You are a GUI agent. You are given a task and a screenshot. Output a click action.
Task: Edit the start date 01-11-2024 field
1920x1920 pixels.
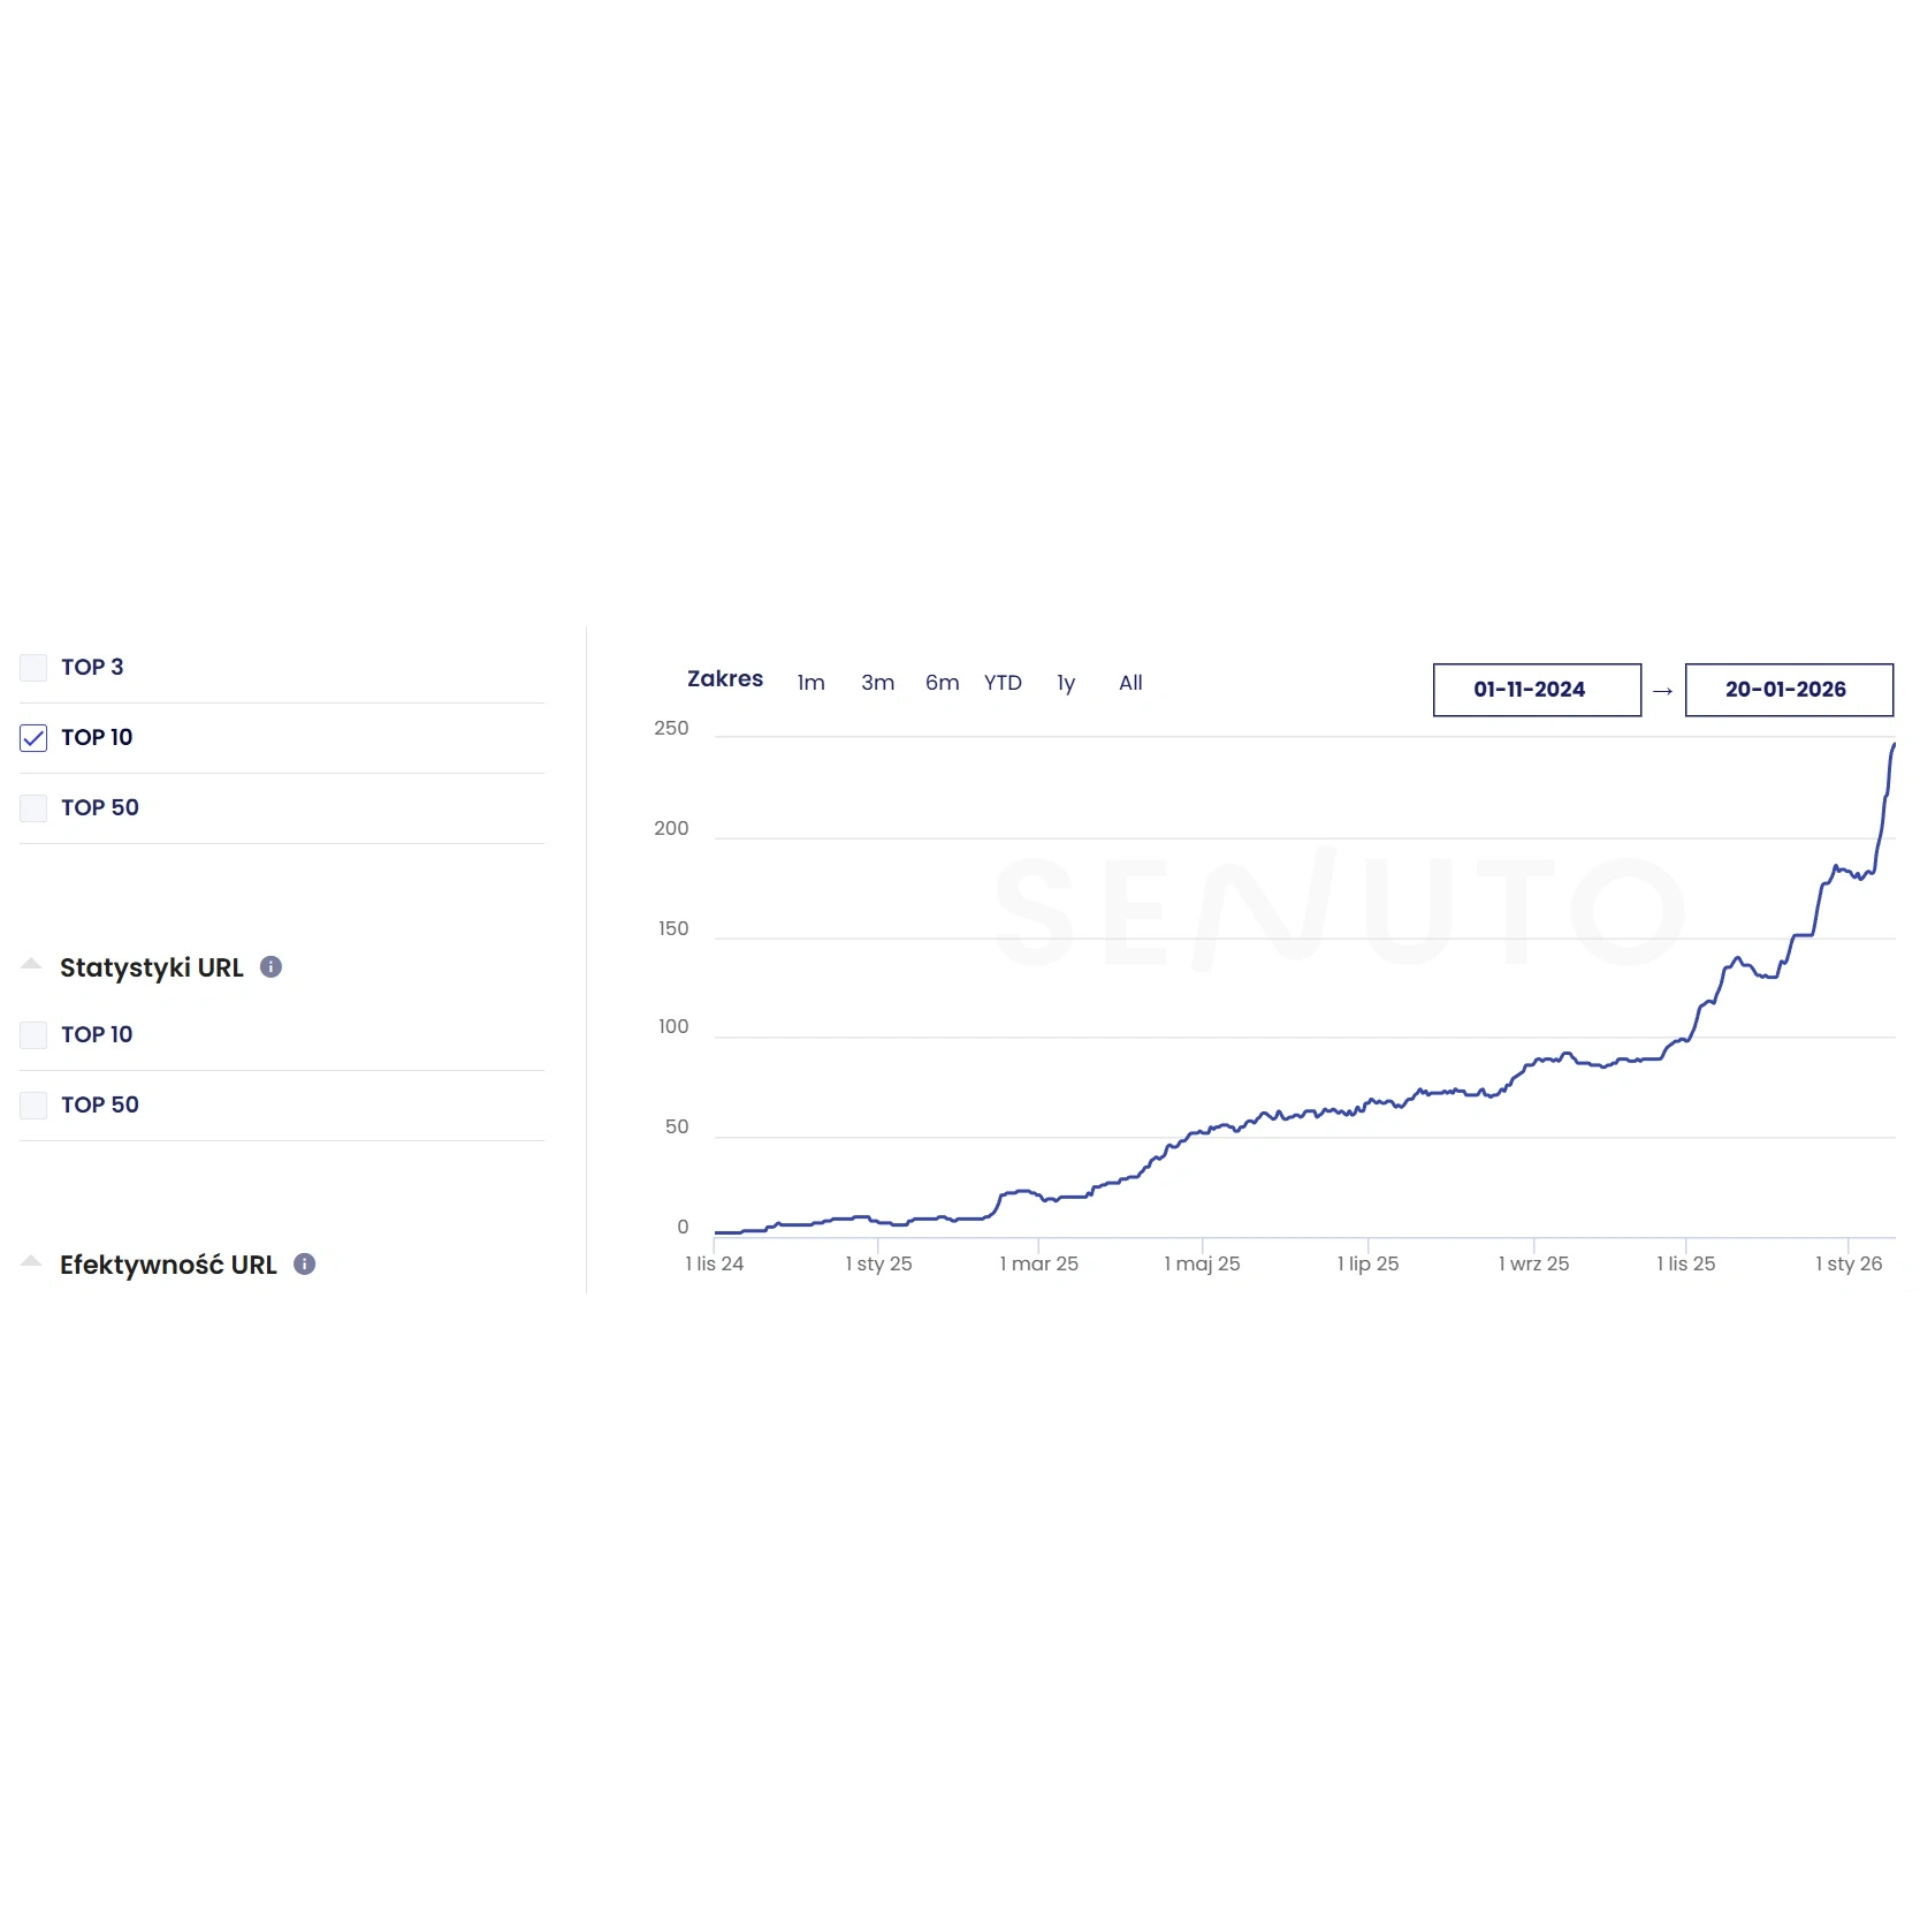pos(1536,690)
